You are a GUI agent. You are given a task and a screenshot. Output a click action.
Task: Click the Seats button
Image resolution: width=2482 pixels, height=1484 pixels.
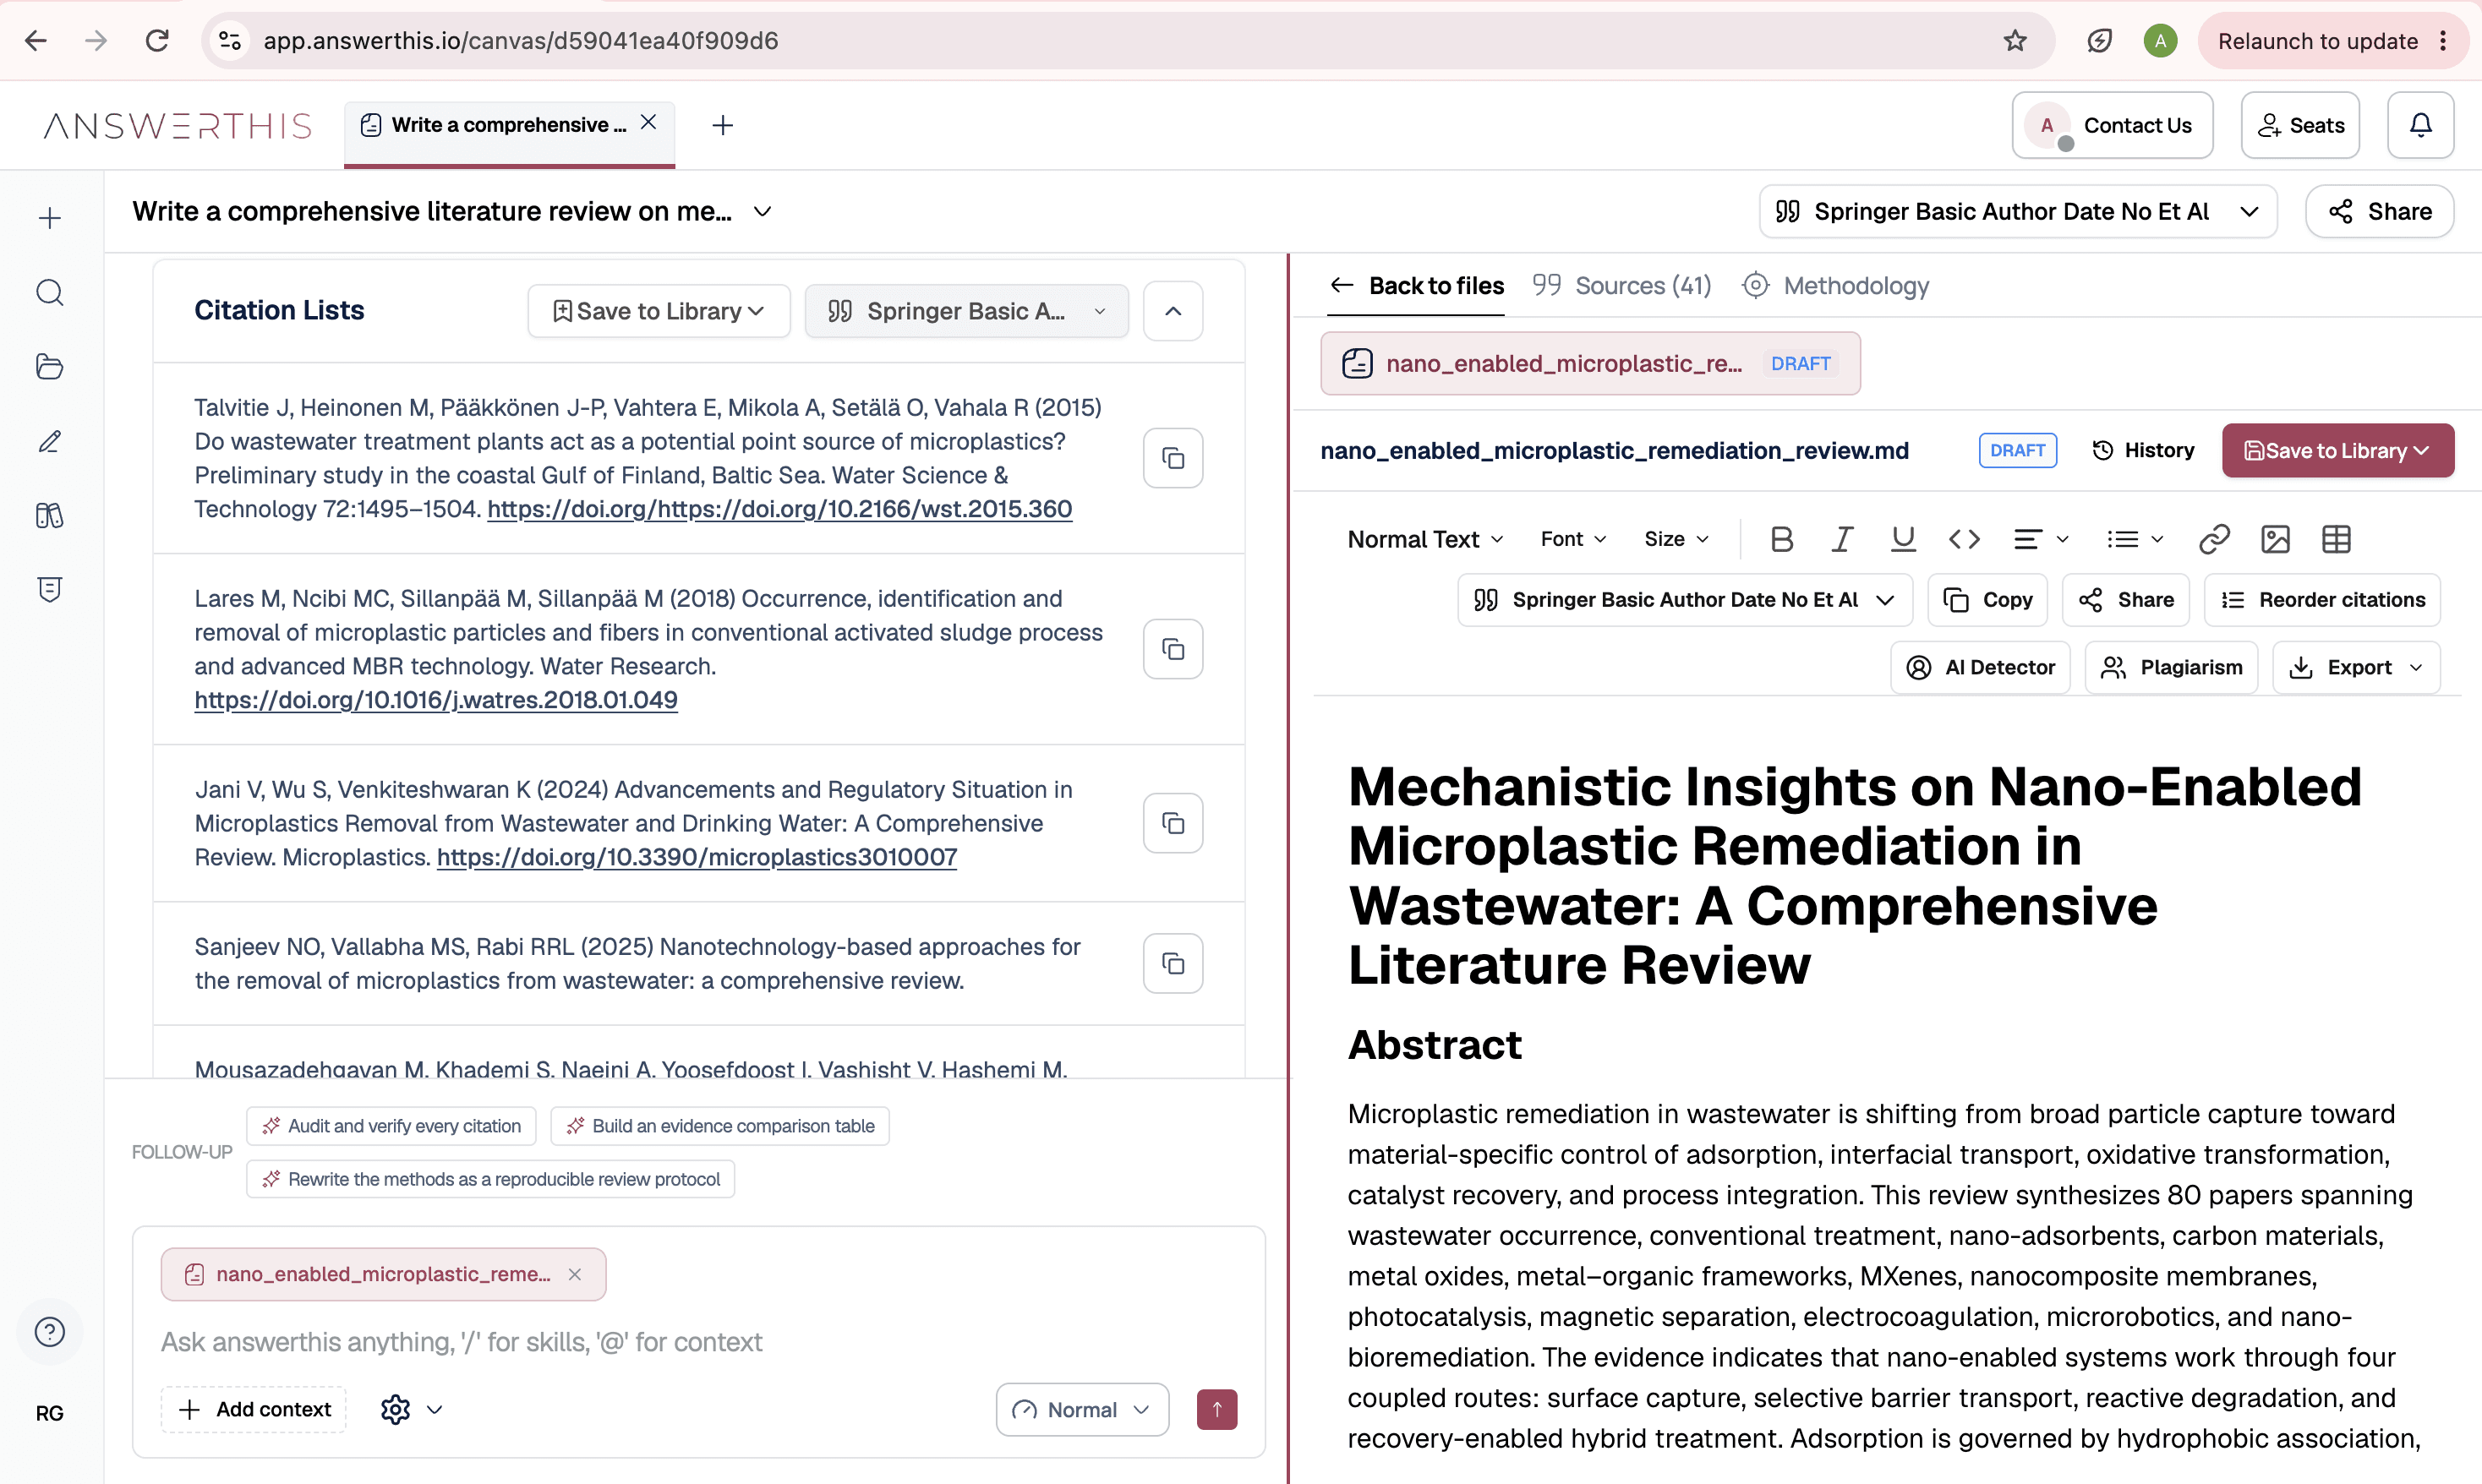point(2300,125)
